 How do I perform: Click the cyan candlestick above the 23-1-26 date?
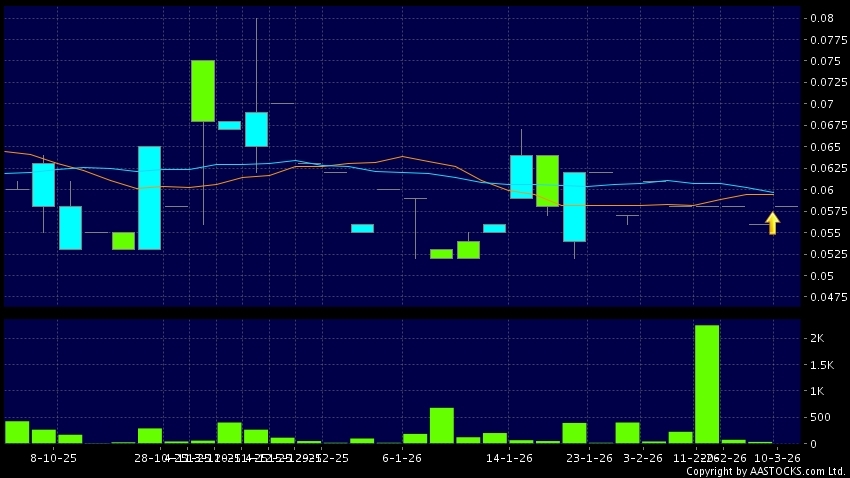click(x=574, y=206)
